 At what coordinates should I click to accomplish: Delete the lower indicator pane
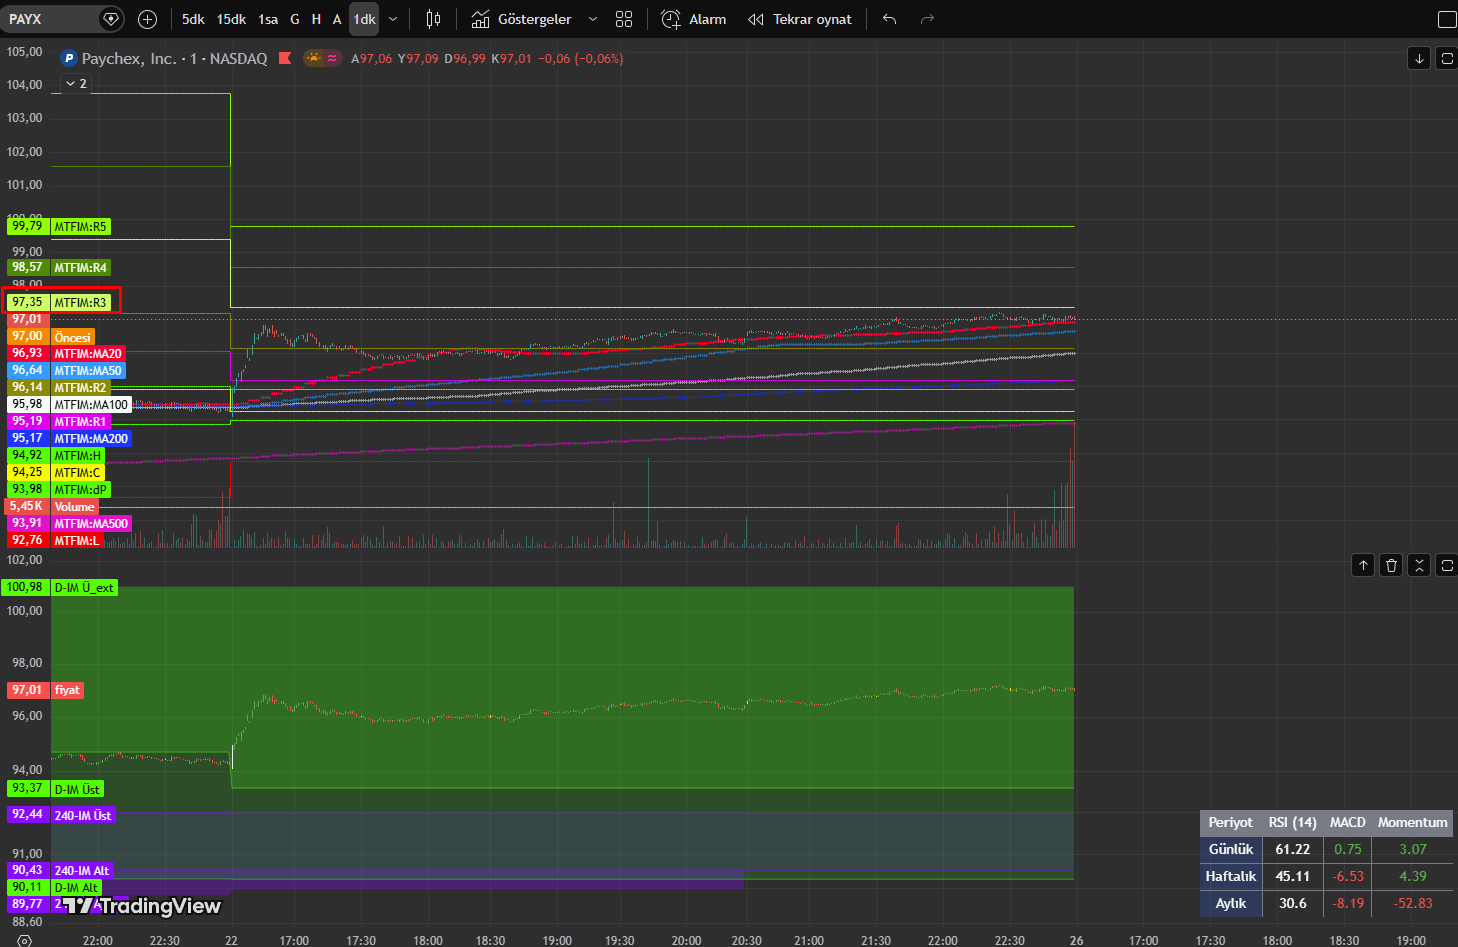(x=1391, y=565)
